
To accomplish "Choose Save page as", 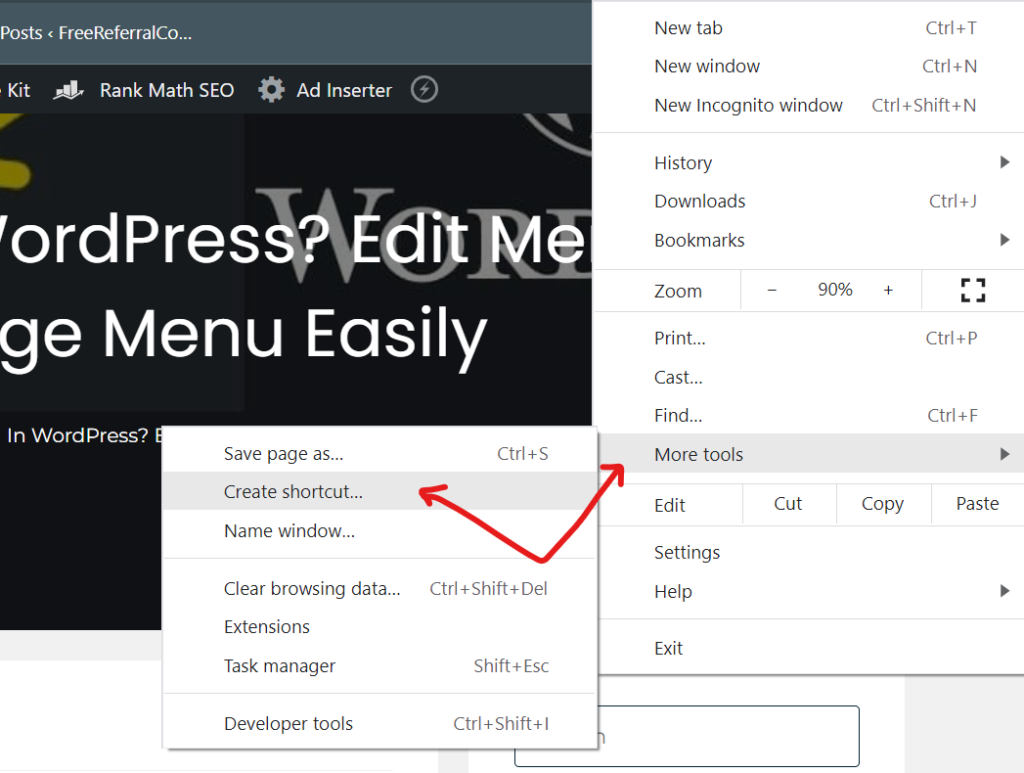I will (x=283, y=453).
